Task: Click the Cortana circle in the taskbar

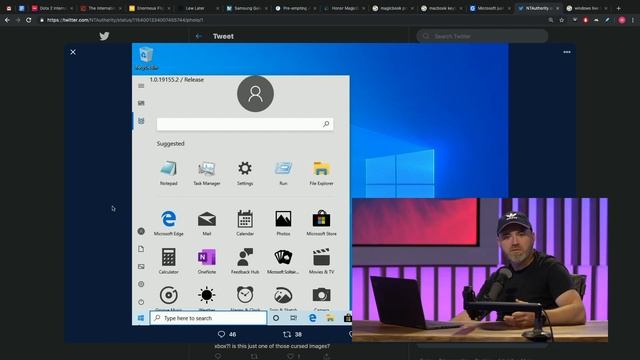Action: 276,318
